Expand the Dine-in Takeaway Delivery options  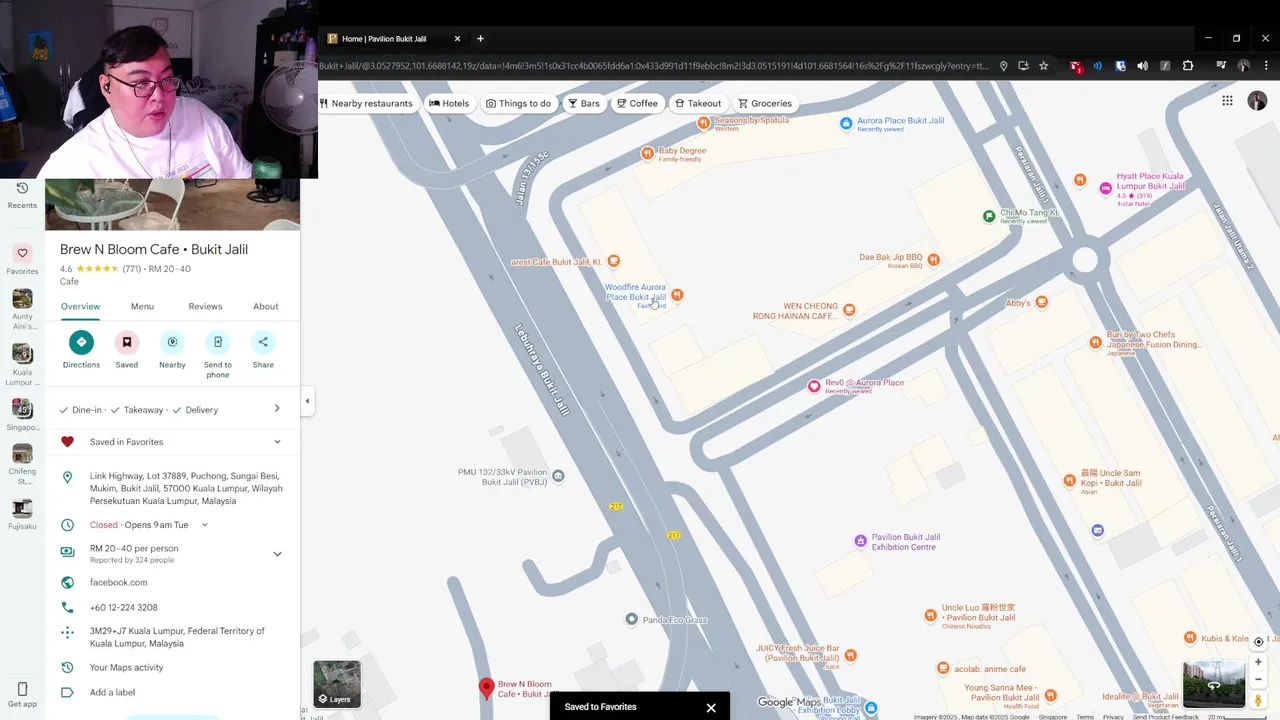[x=277, y=408]
